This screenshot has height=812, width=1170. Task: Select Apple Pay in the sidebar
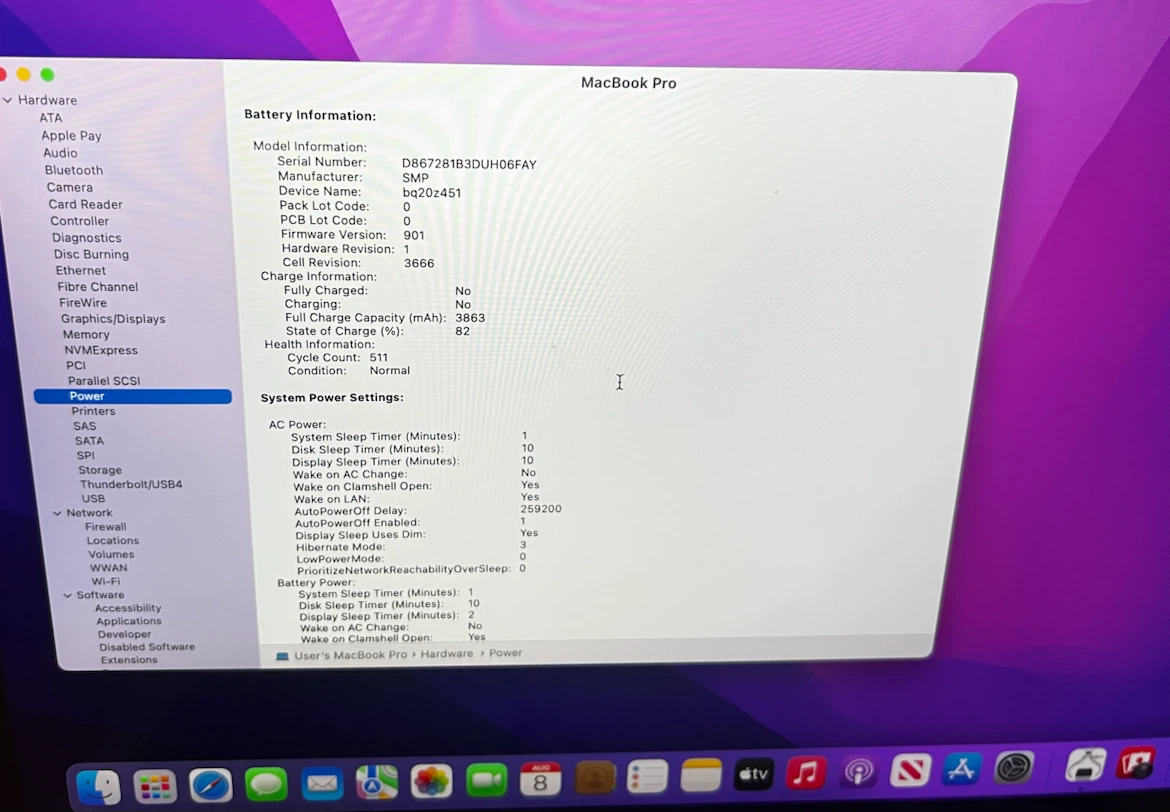(x=71, y=136)
